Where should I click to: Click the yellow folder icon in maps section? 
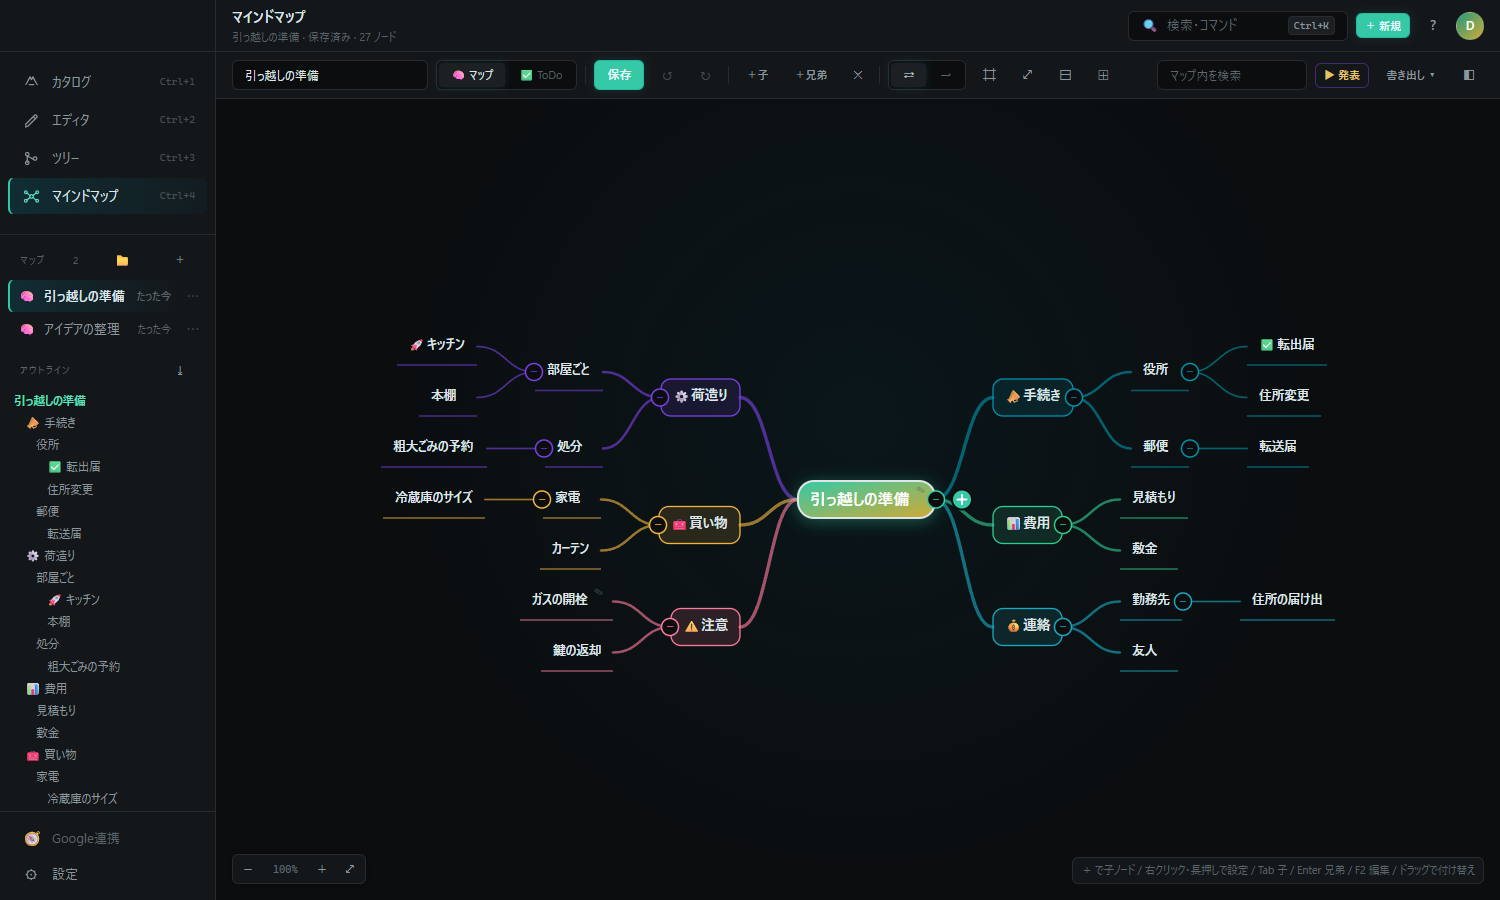tap(122, 260)
